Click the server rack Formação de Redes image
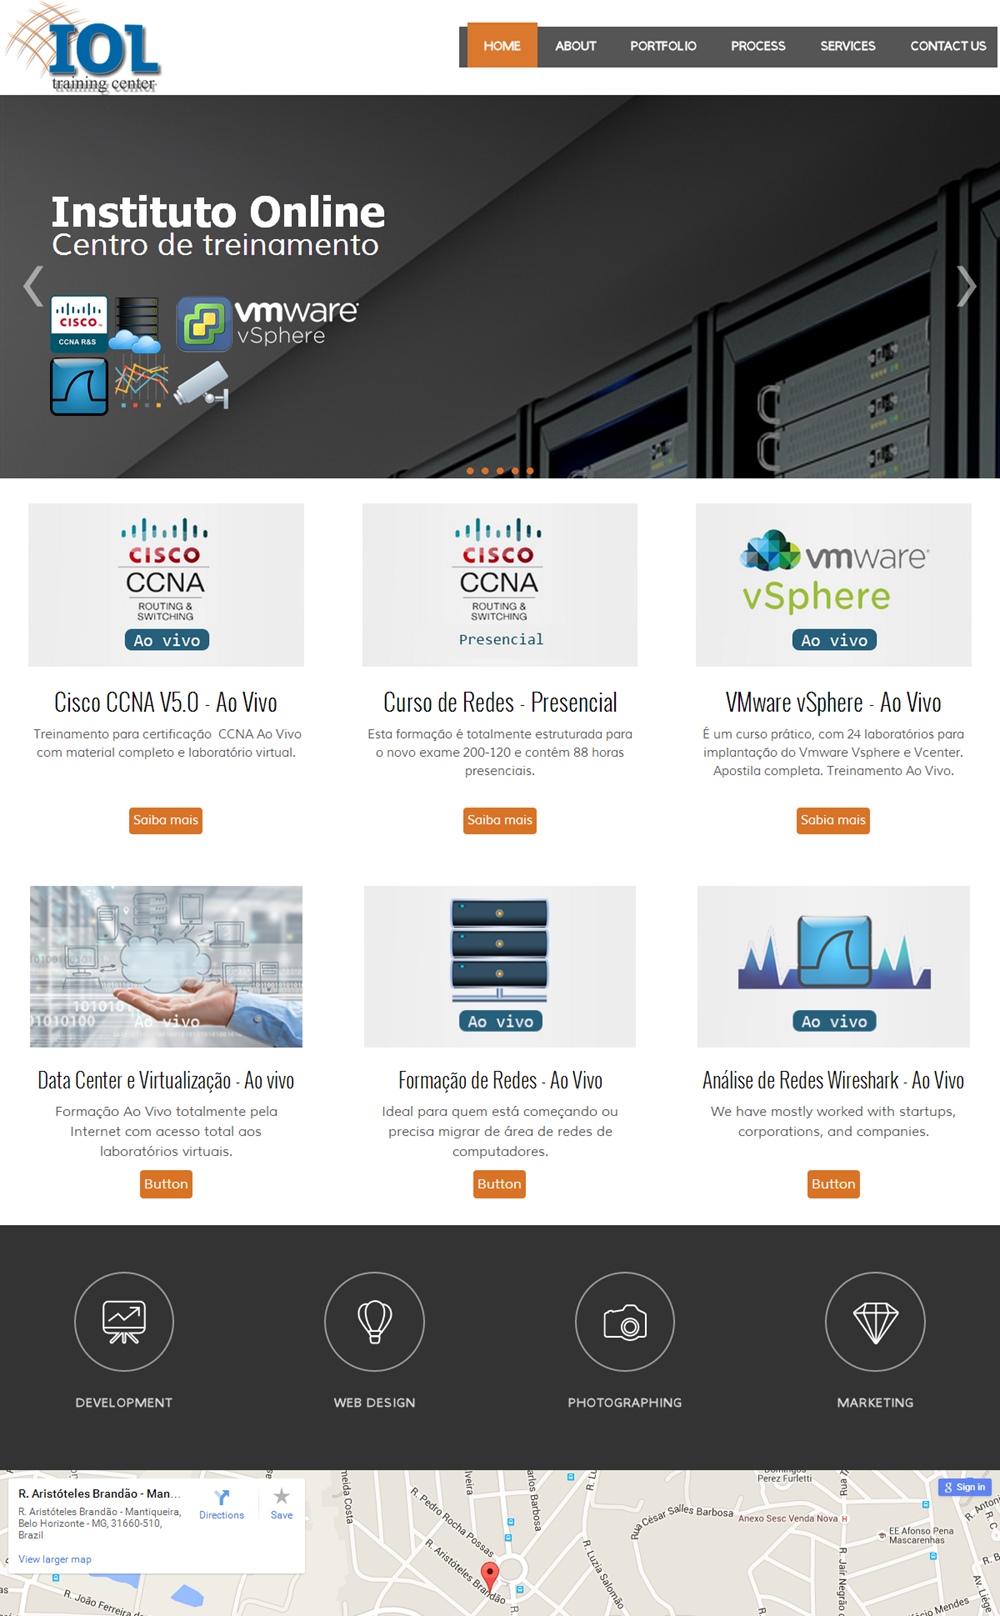Image resolution: width=1000 pixels, height=1616 pixels. [x=500, y=966]
